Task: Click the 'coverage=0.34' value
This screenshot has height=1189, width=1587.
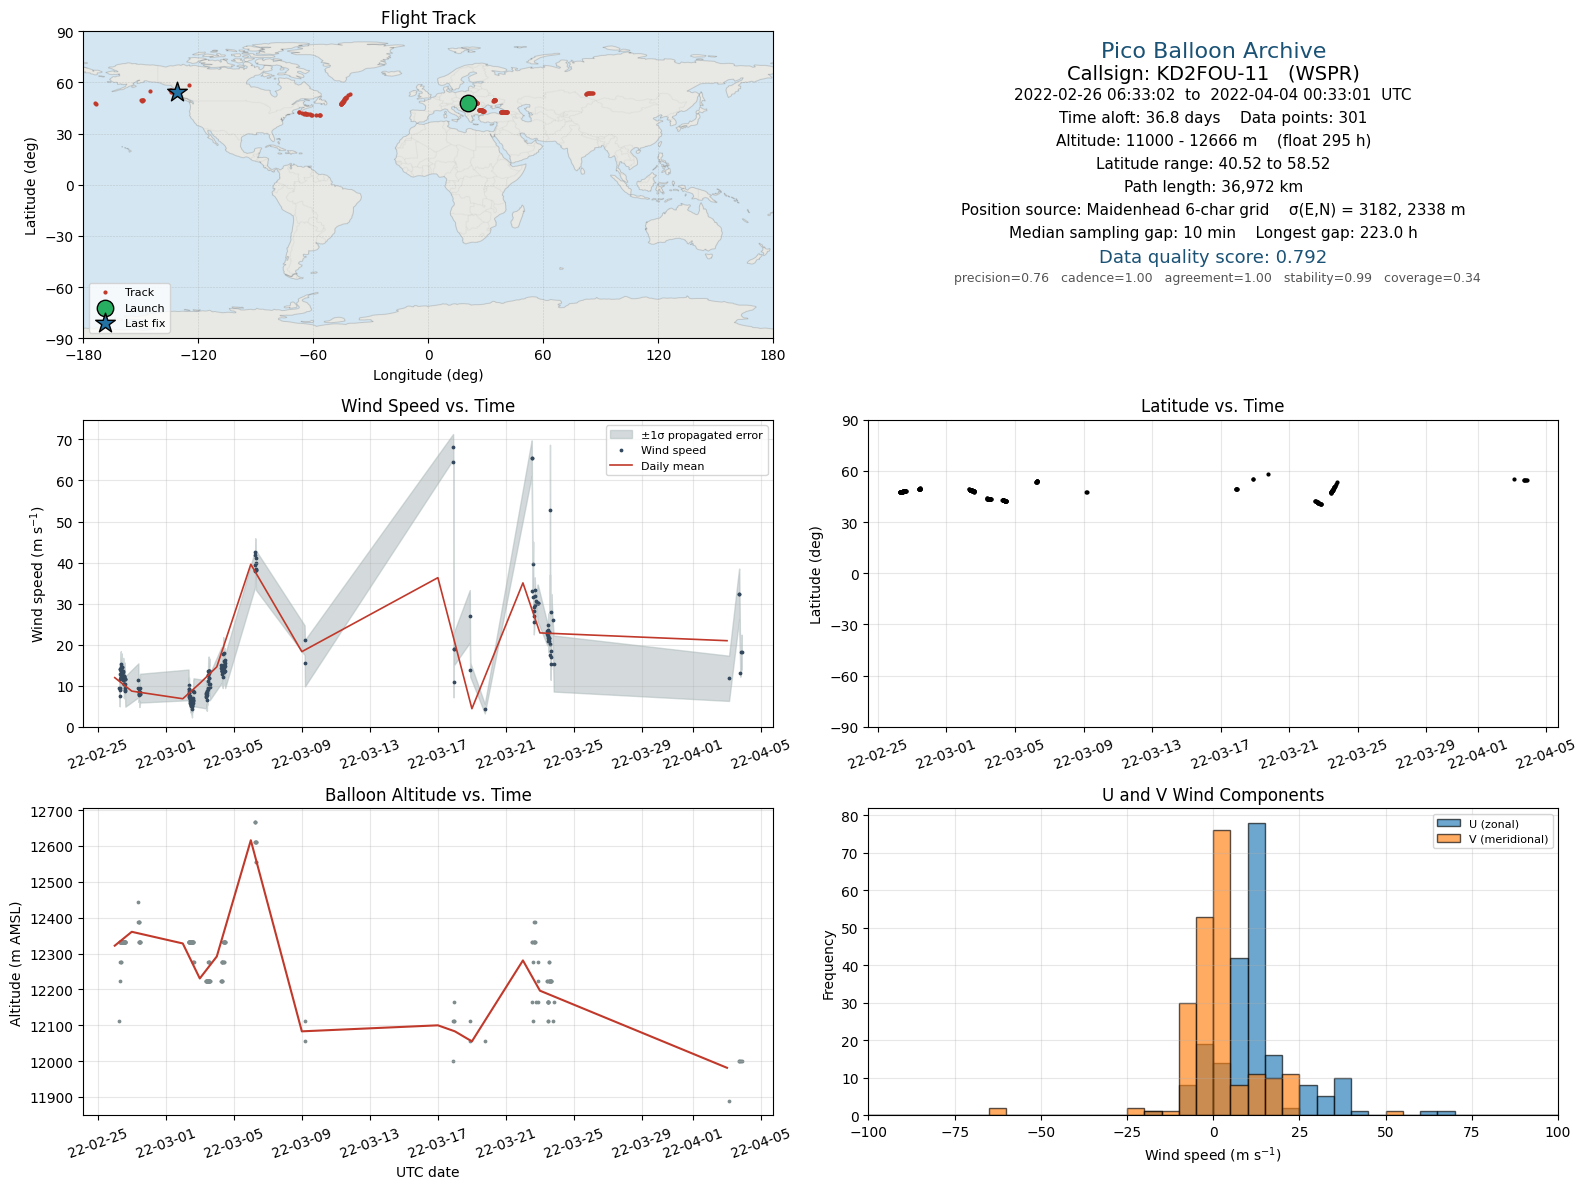Action: coord(1432,278)
